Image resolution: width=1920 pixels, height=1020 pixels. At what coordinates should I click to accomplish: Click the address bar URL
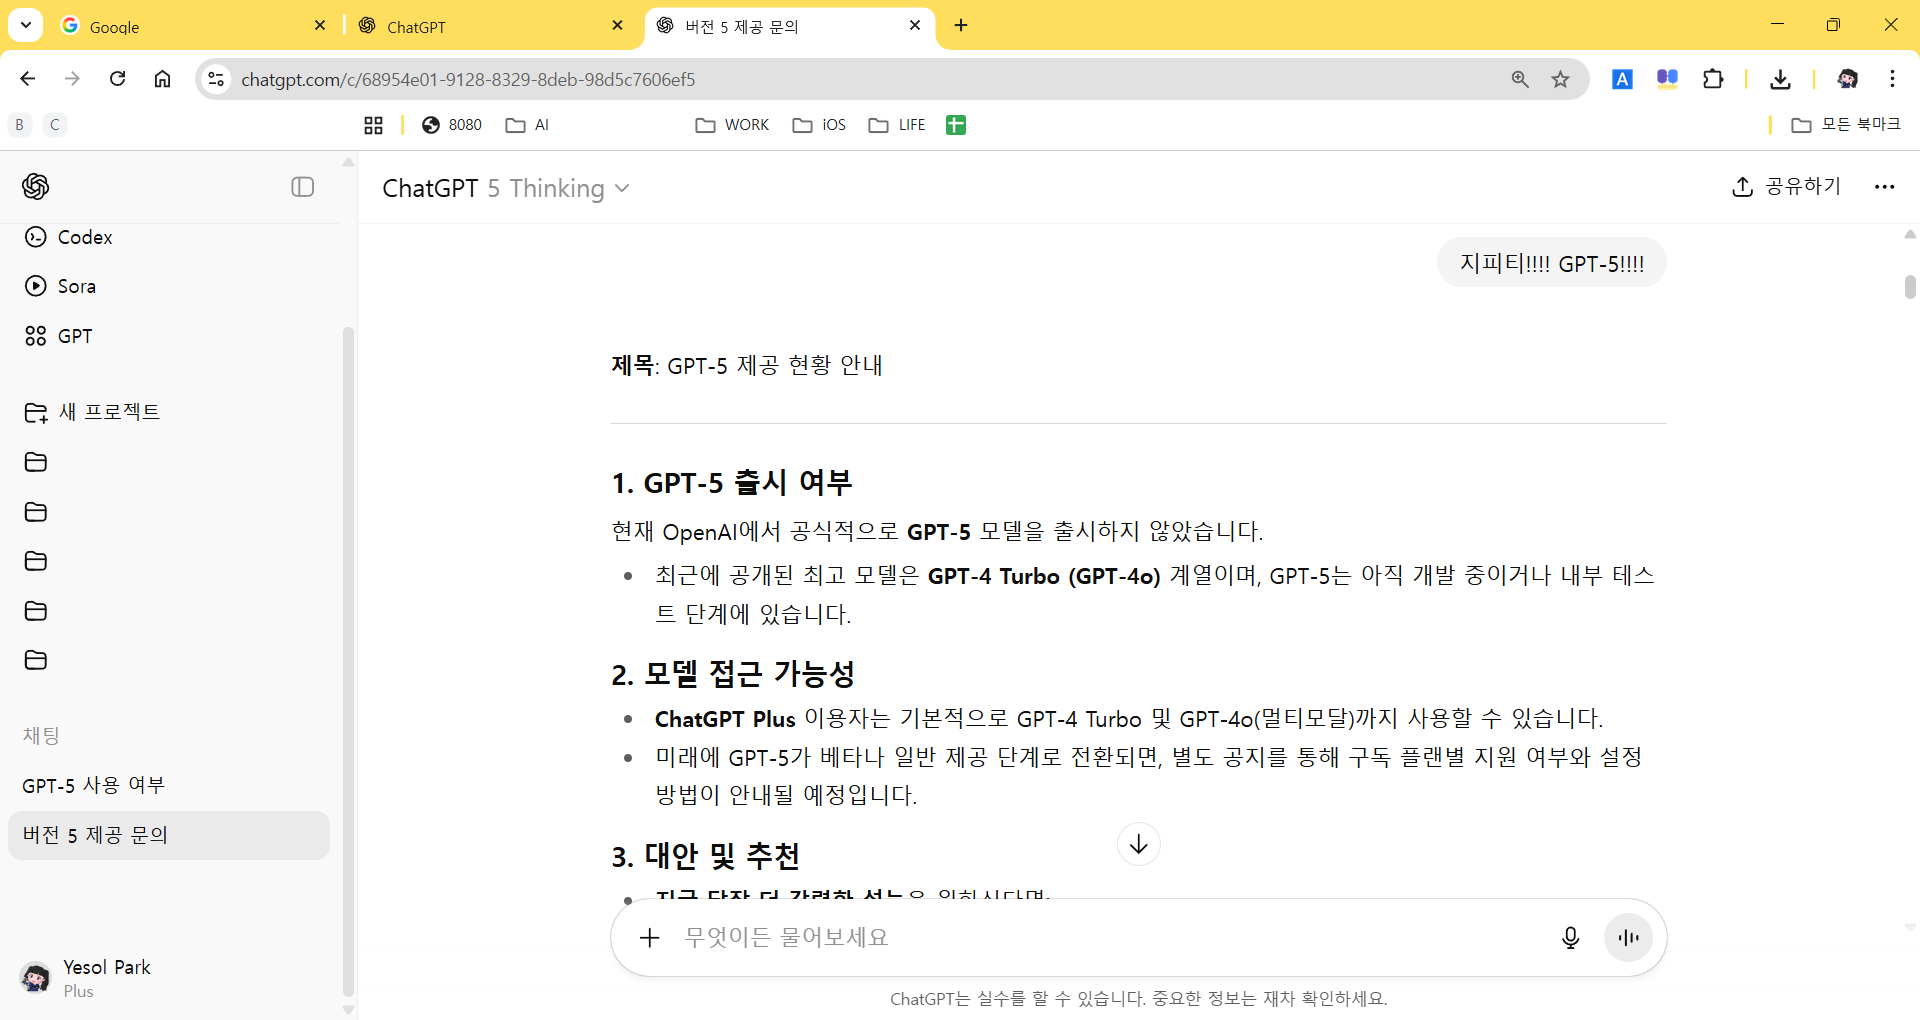[468, 80]
